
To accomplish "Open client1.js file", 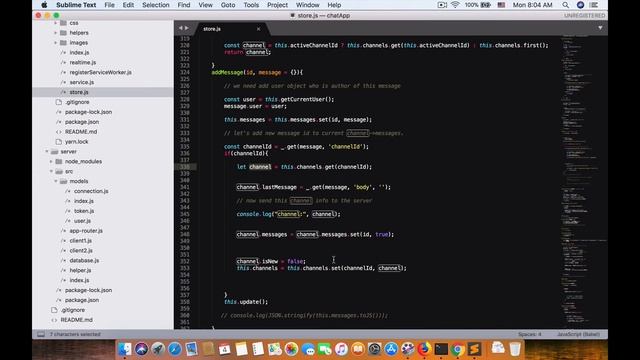I will [81, 241].
